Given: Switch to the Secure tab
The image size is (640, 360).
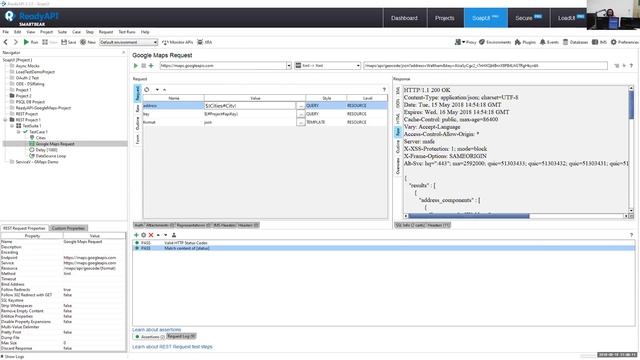Looking at the screenshot, I should (x=528, y=18).
